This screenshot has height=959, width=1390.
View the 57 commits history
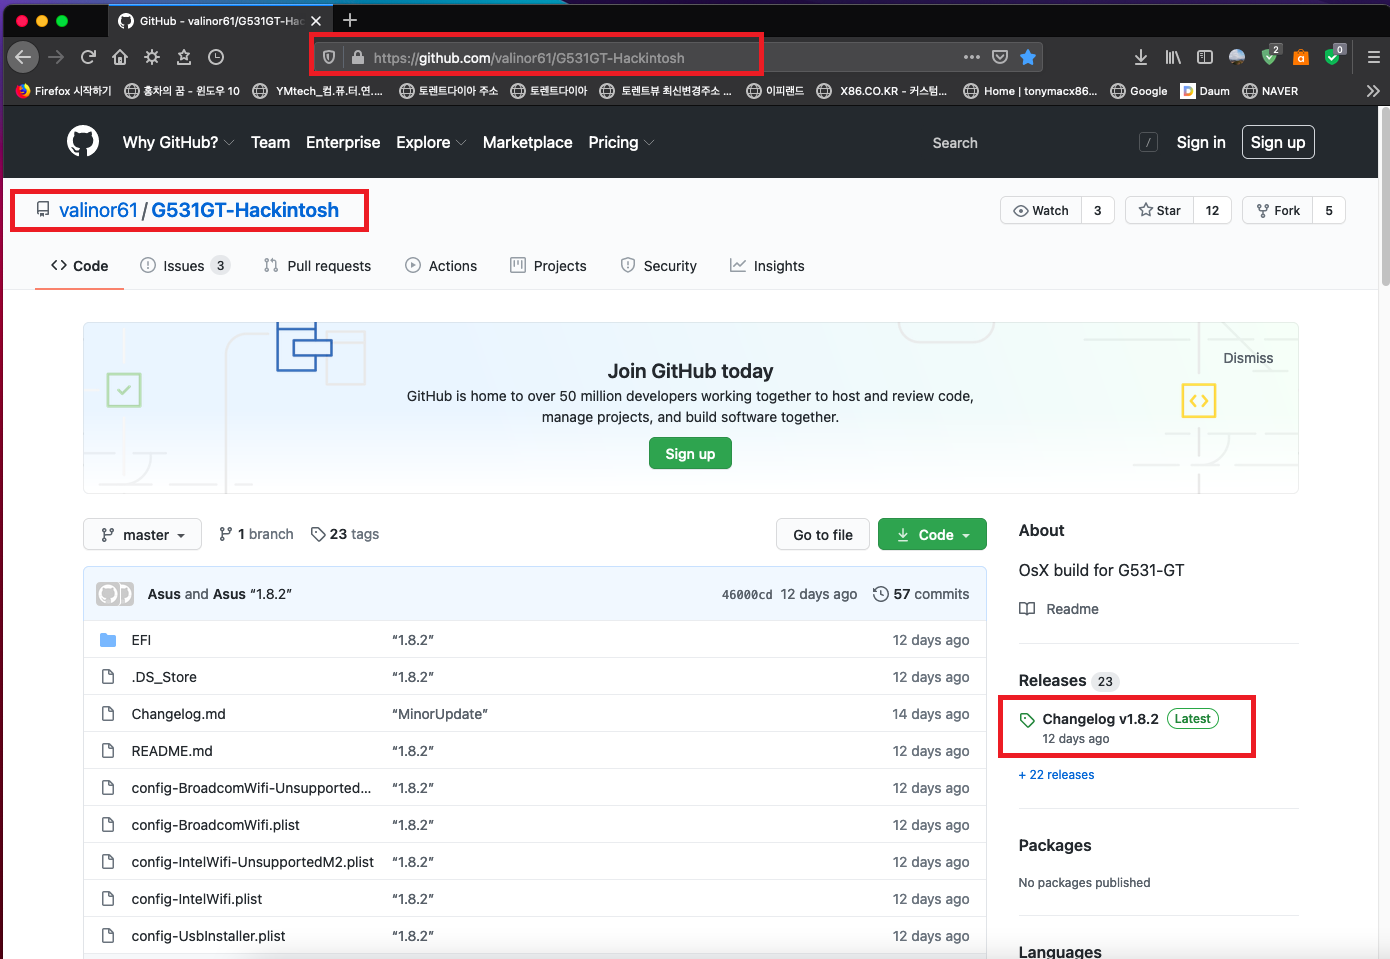921,594
